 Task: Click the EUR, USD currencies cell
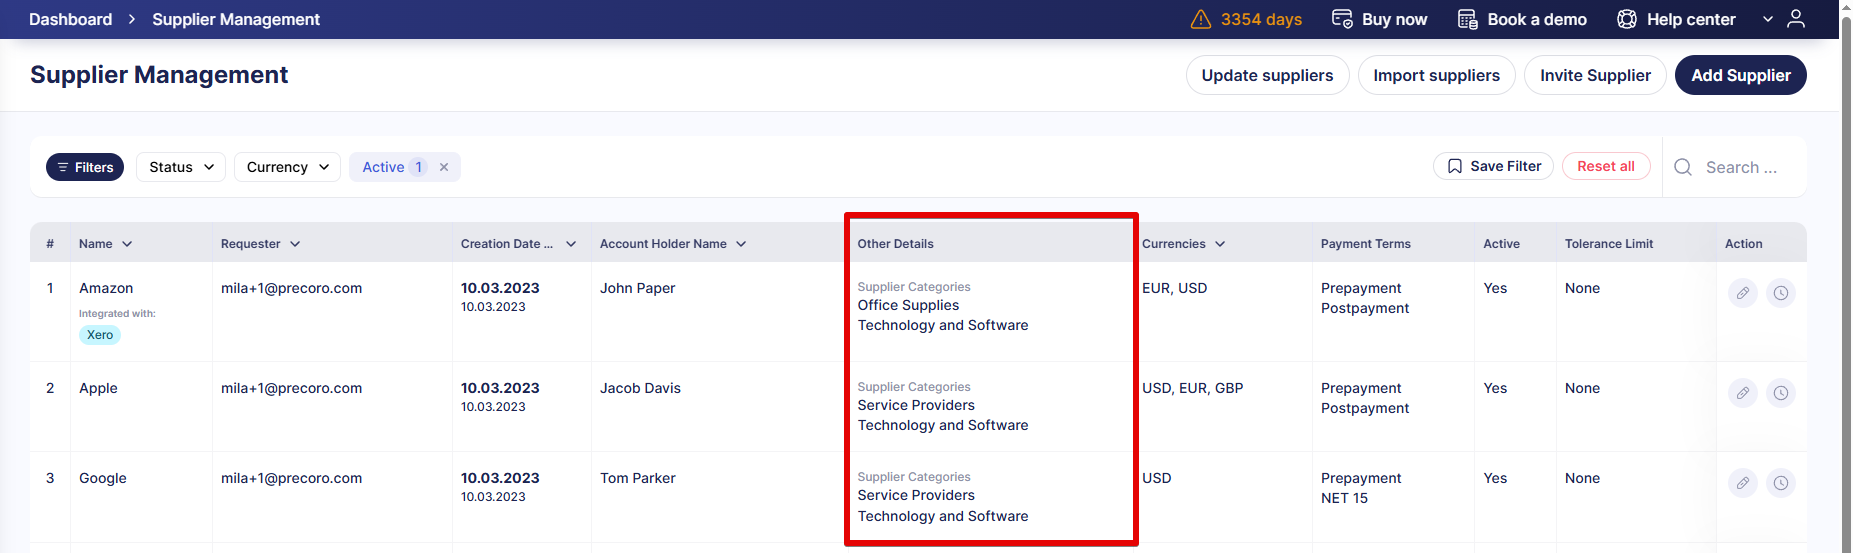(1174, 288)
